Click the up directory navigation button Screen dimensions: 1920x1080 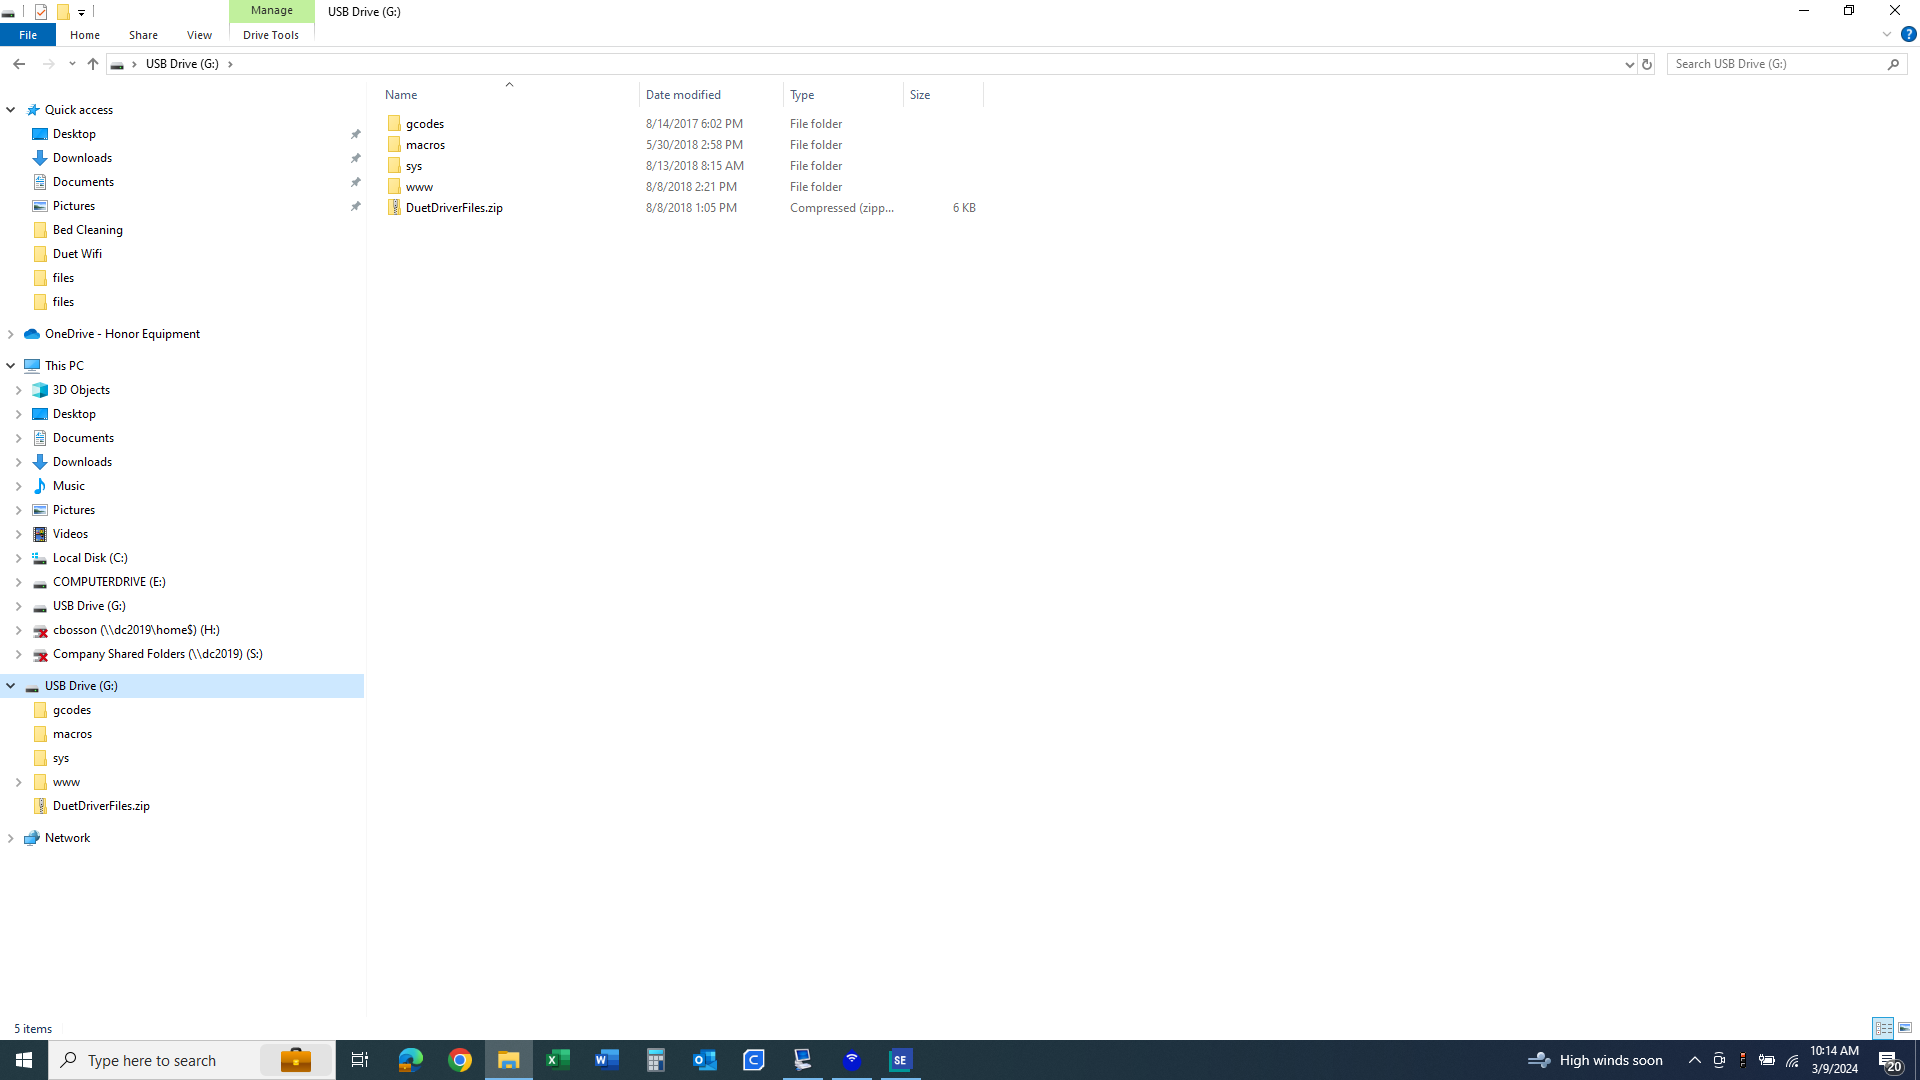[x=94, y=63]
